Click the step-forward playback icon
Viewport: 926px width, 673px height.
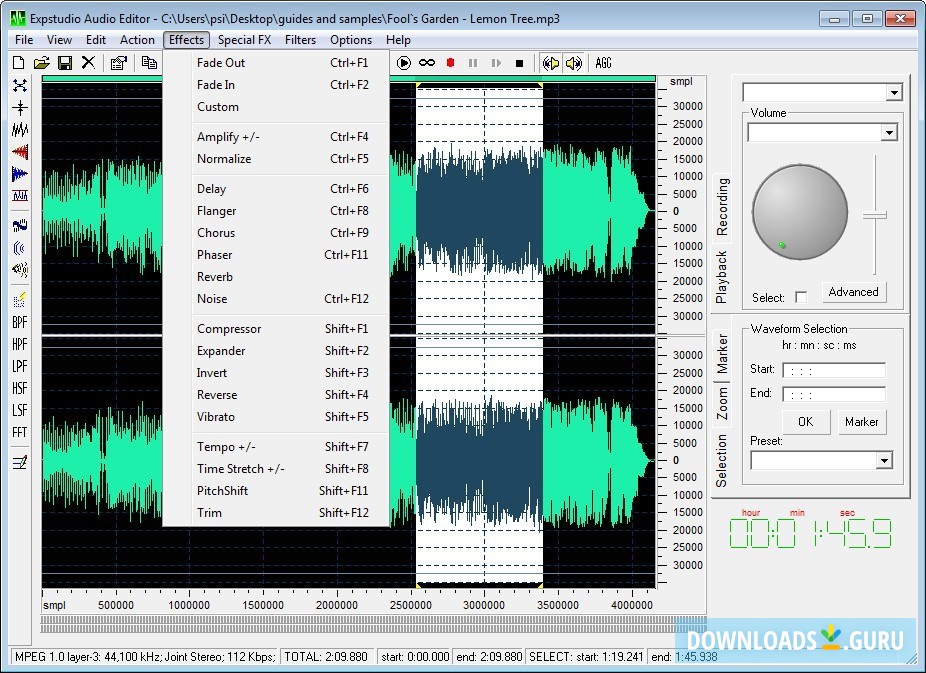click(496, 63)
